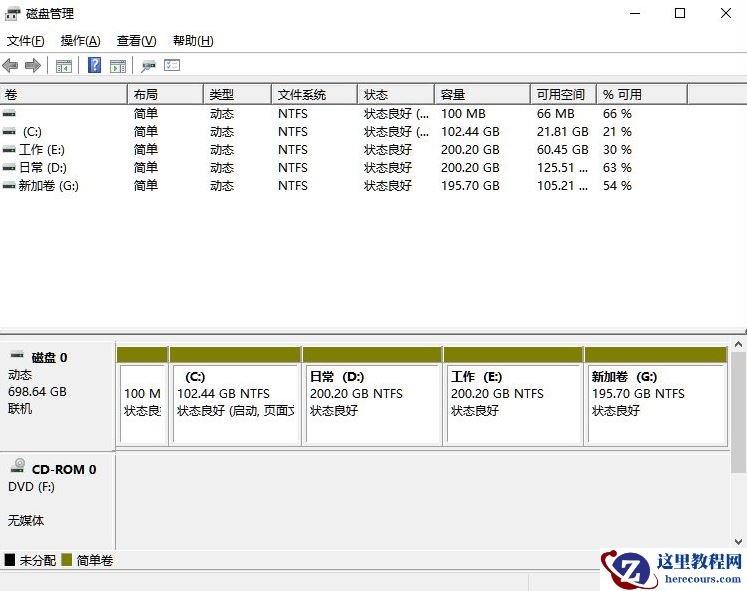Click the CD-ROM 0 drive icon

coord(18,466)
